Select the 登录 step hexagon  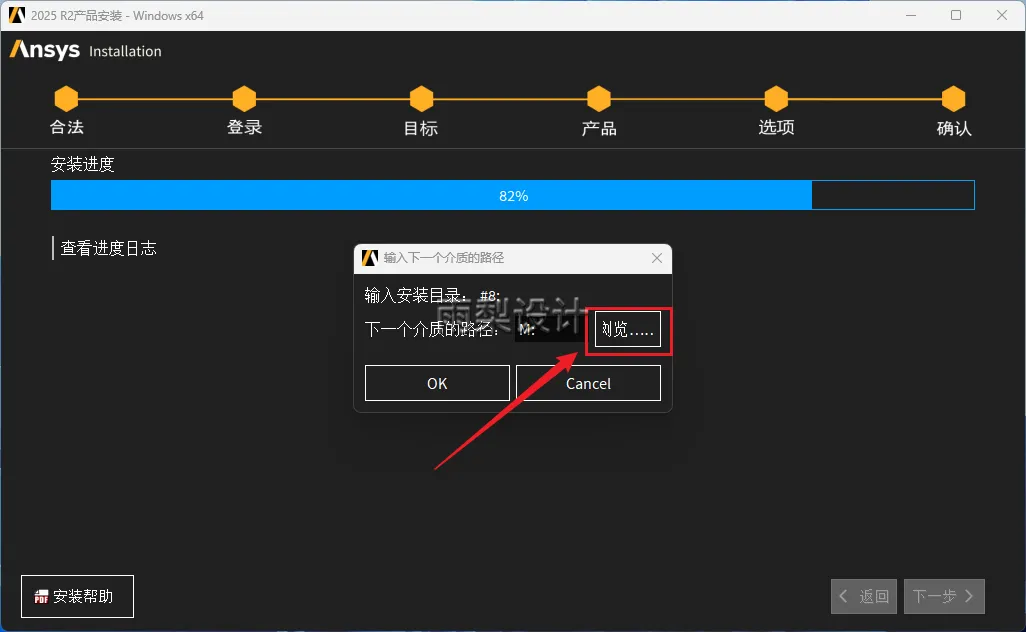pyautogui.click(x=244, y=99)
